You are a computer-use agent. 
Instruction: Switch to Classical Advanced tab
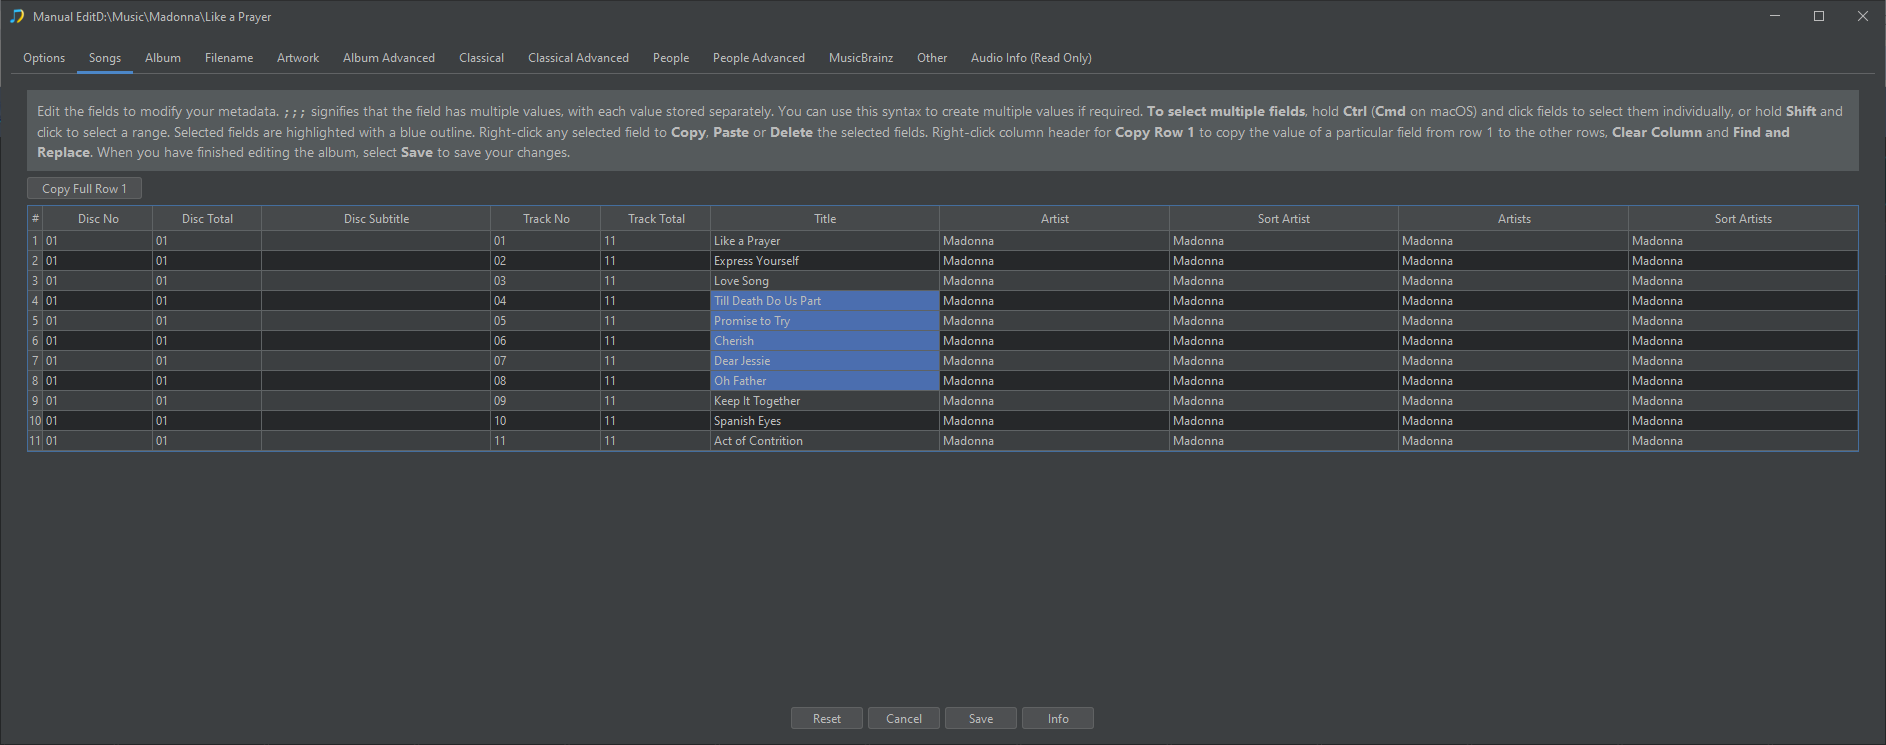coord(578,58)
